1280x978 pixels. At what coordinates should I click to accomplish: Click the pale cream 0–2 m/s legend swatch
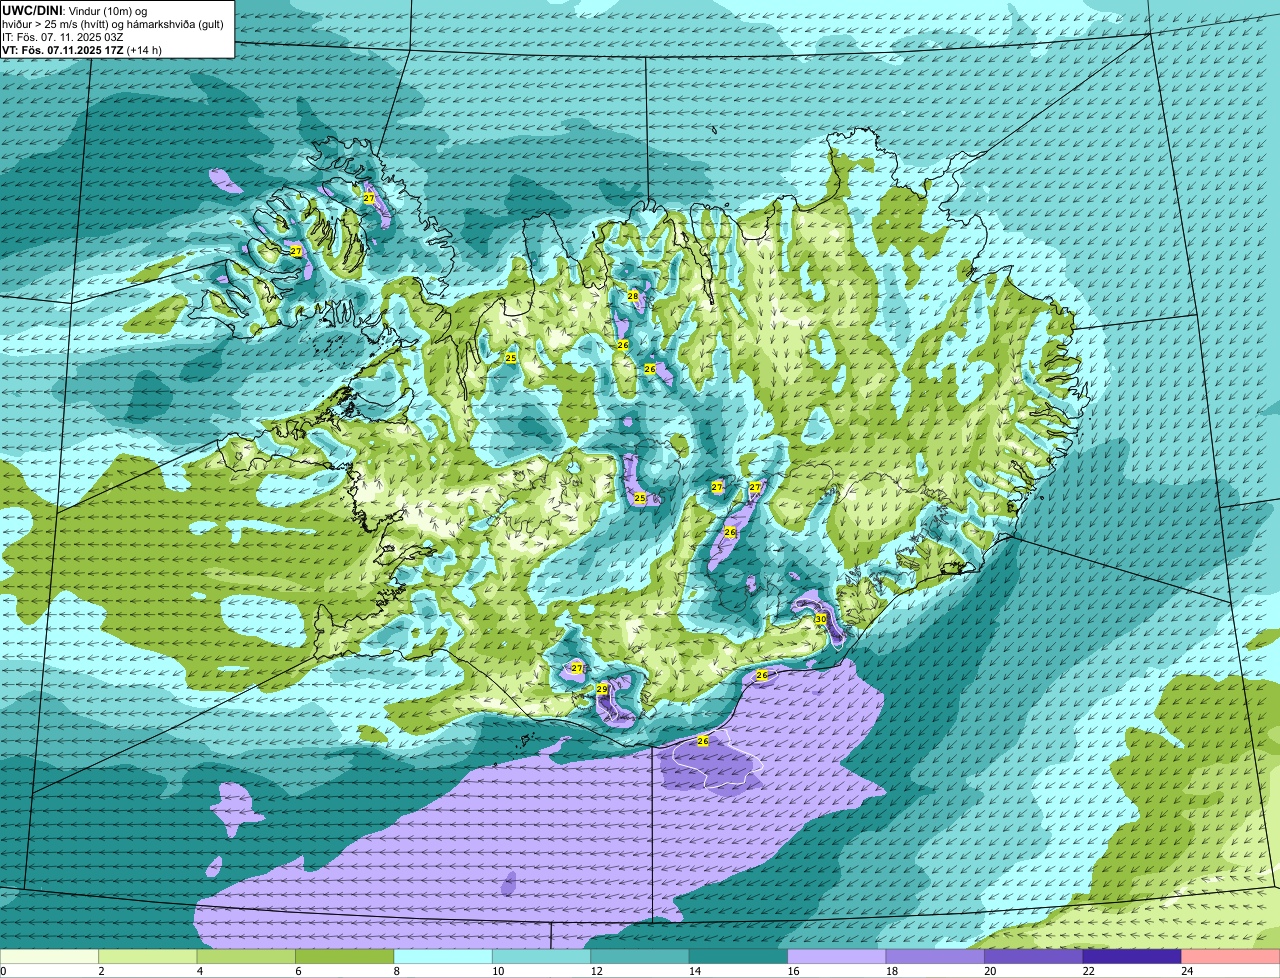[x=50, y=957]
